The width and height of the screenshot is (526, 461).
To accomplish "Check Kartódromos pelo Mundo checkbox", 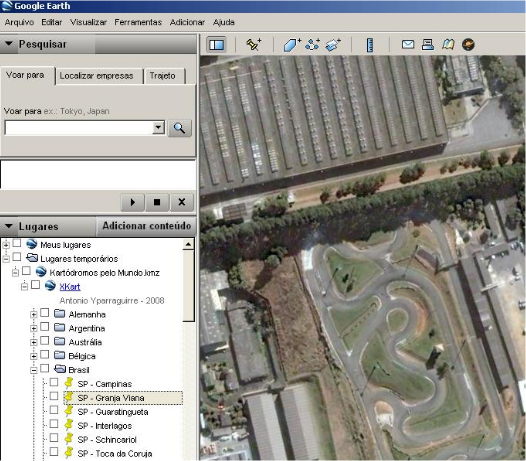I will (26, 271).
